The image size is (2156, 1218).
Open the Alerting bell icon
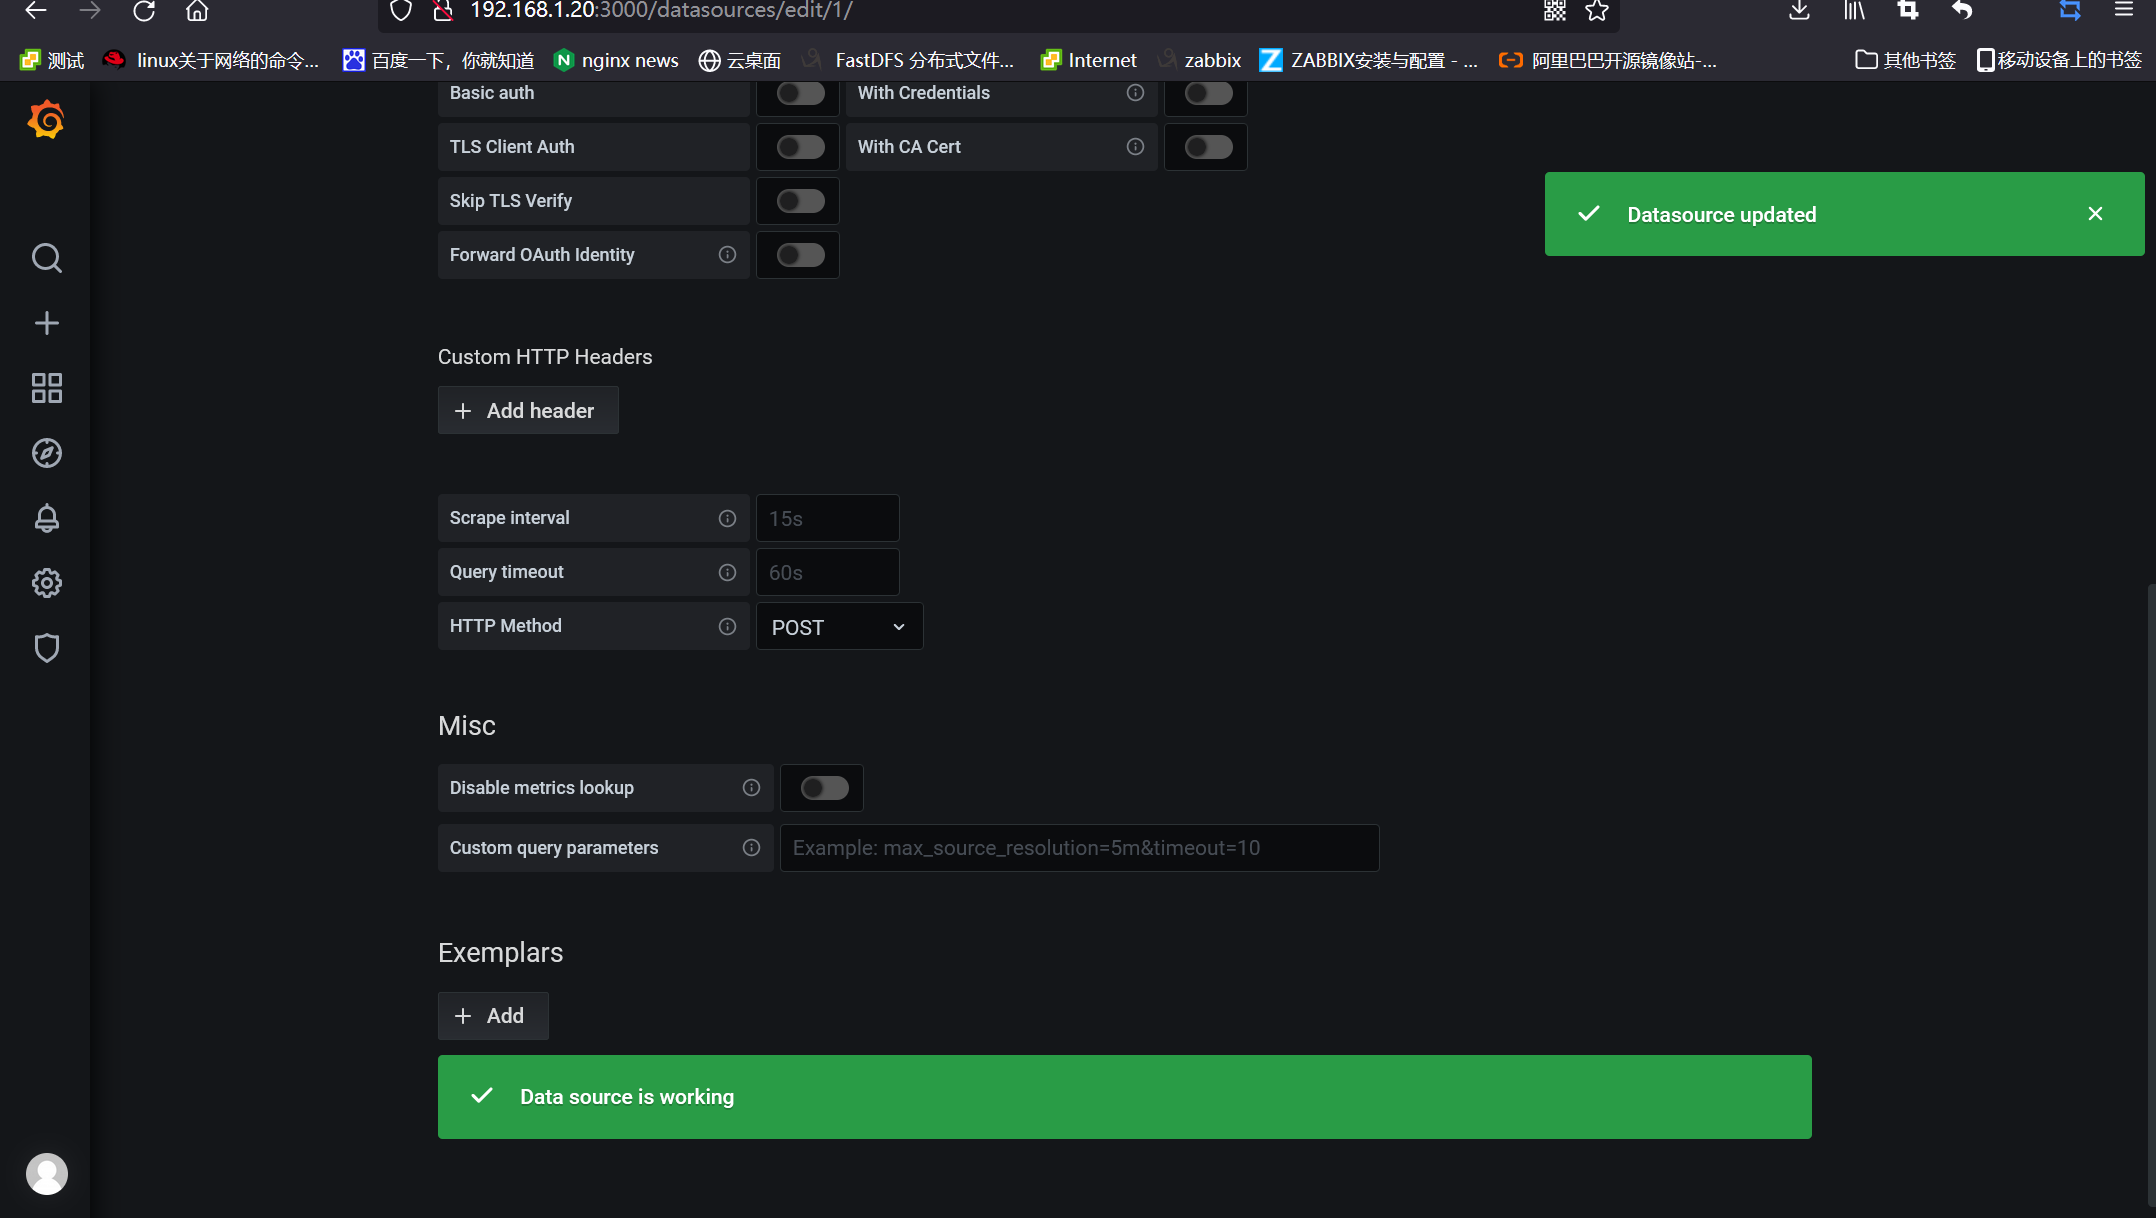pos(46,518)
